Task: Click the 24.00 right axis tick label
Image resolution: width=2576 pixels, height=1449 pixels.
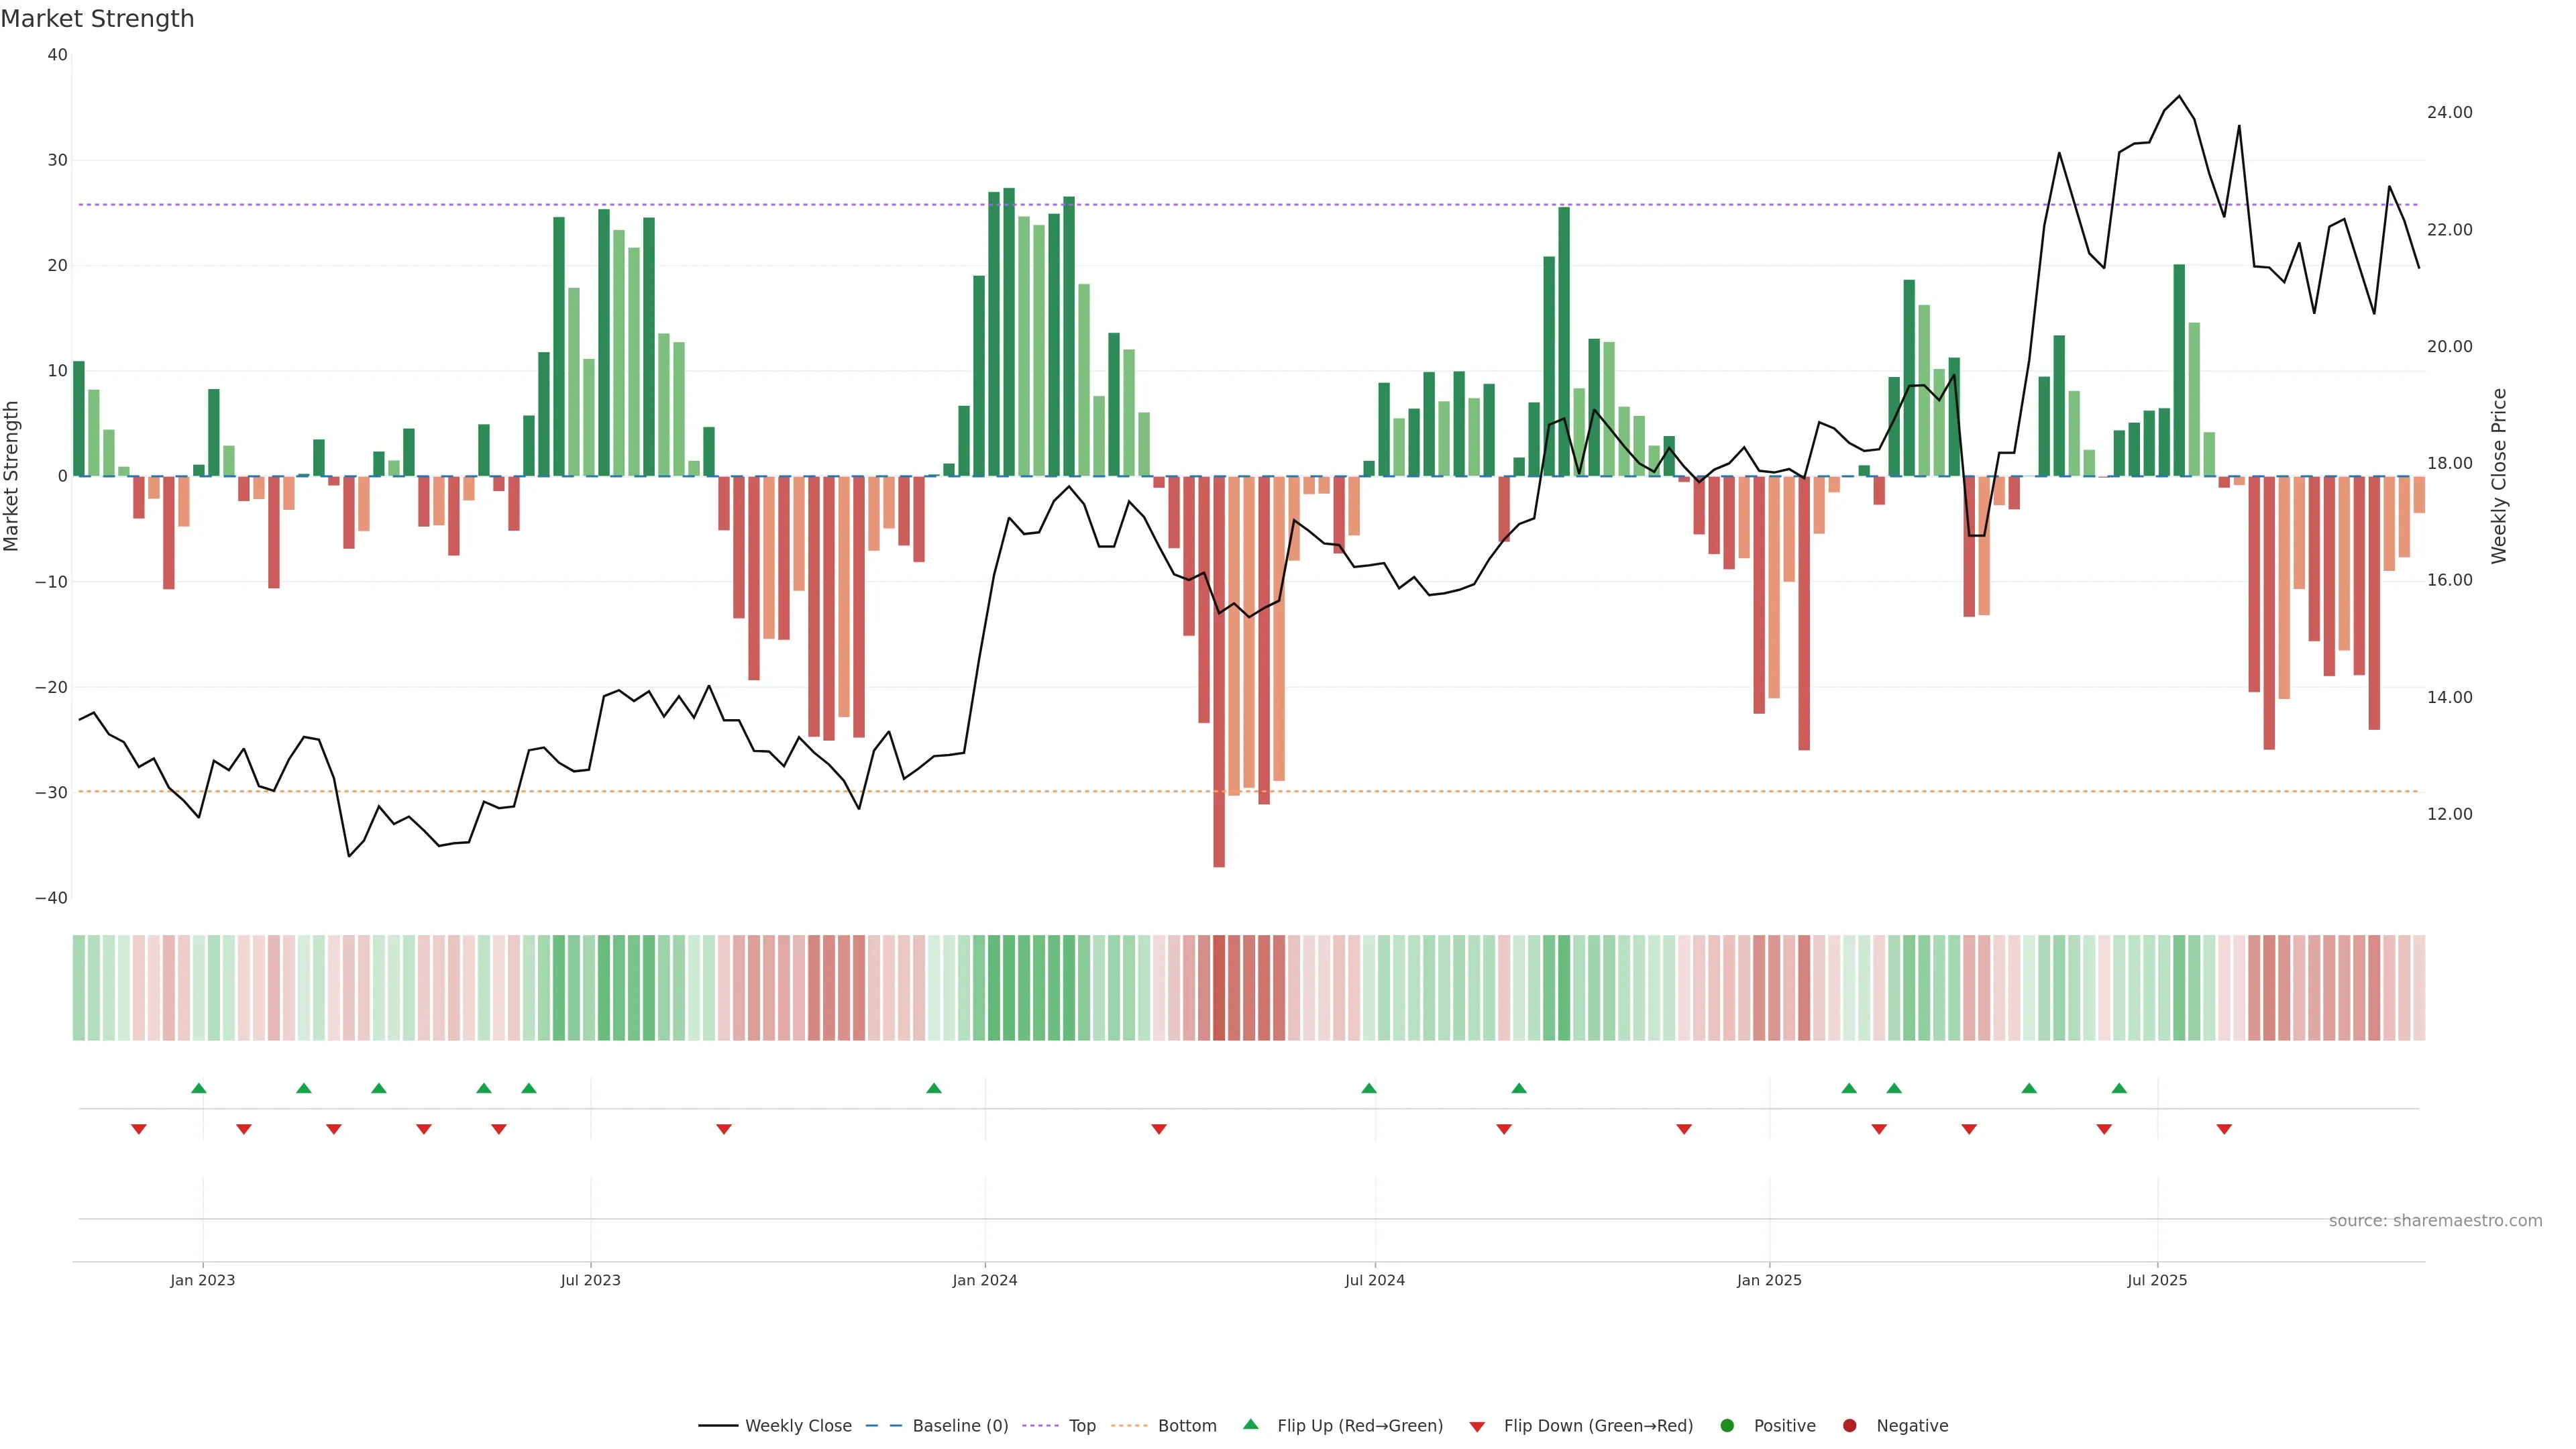Action: pos(2449,113)
